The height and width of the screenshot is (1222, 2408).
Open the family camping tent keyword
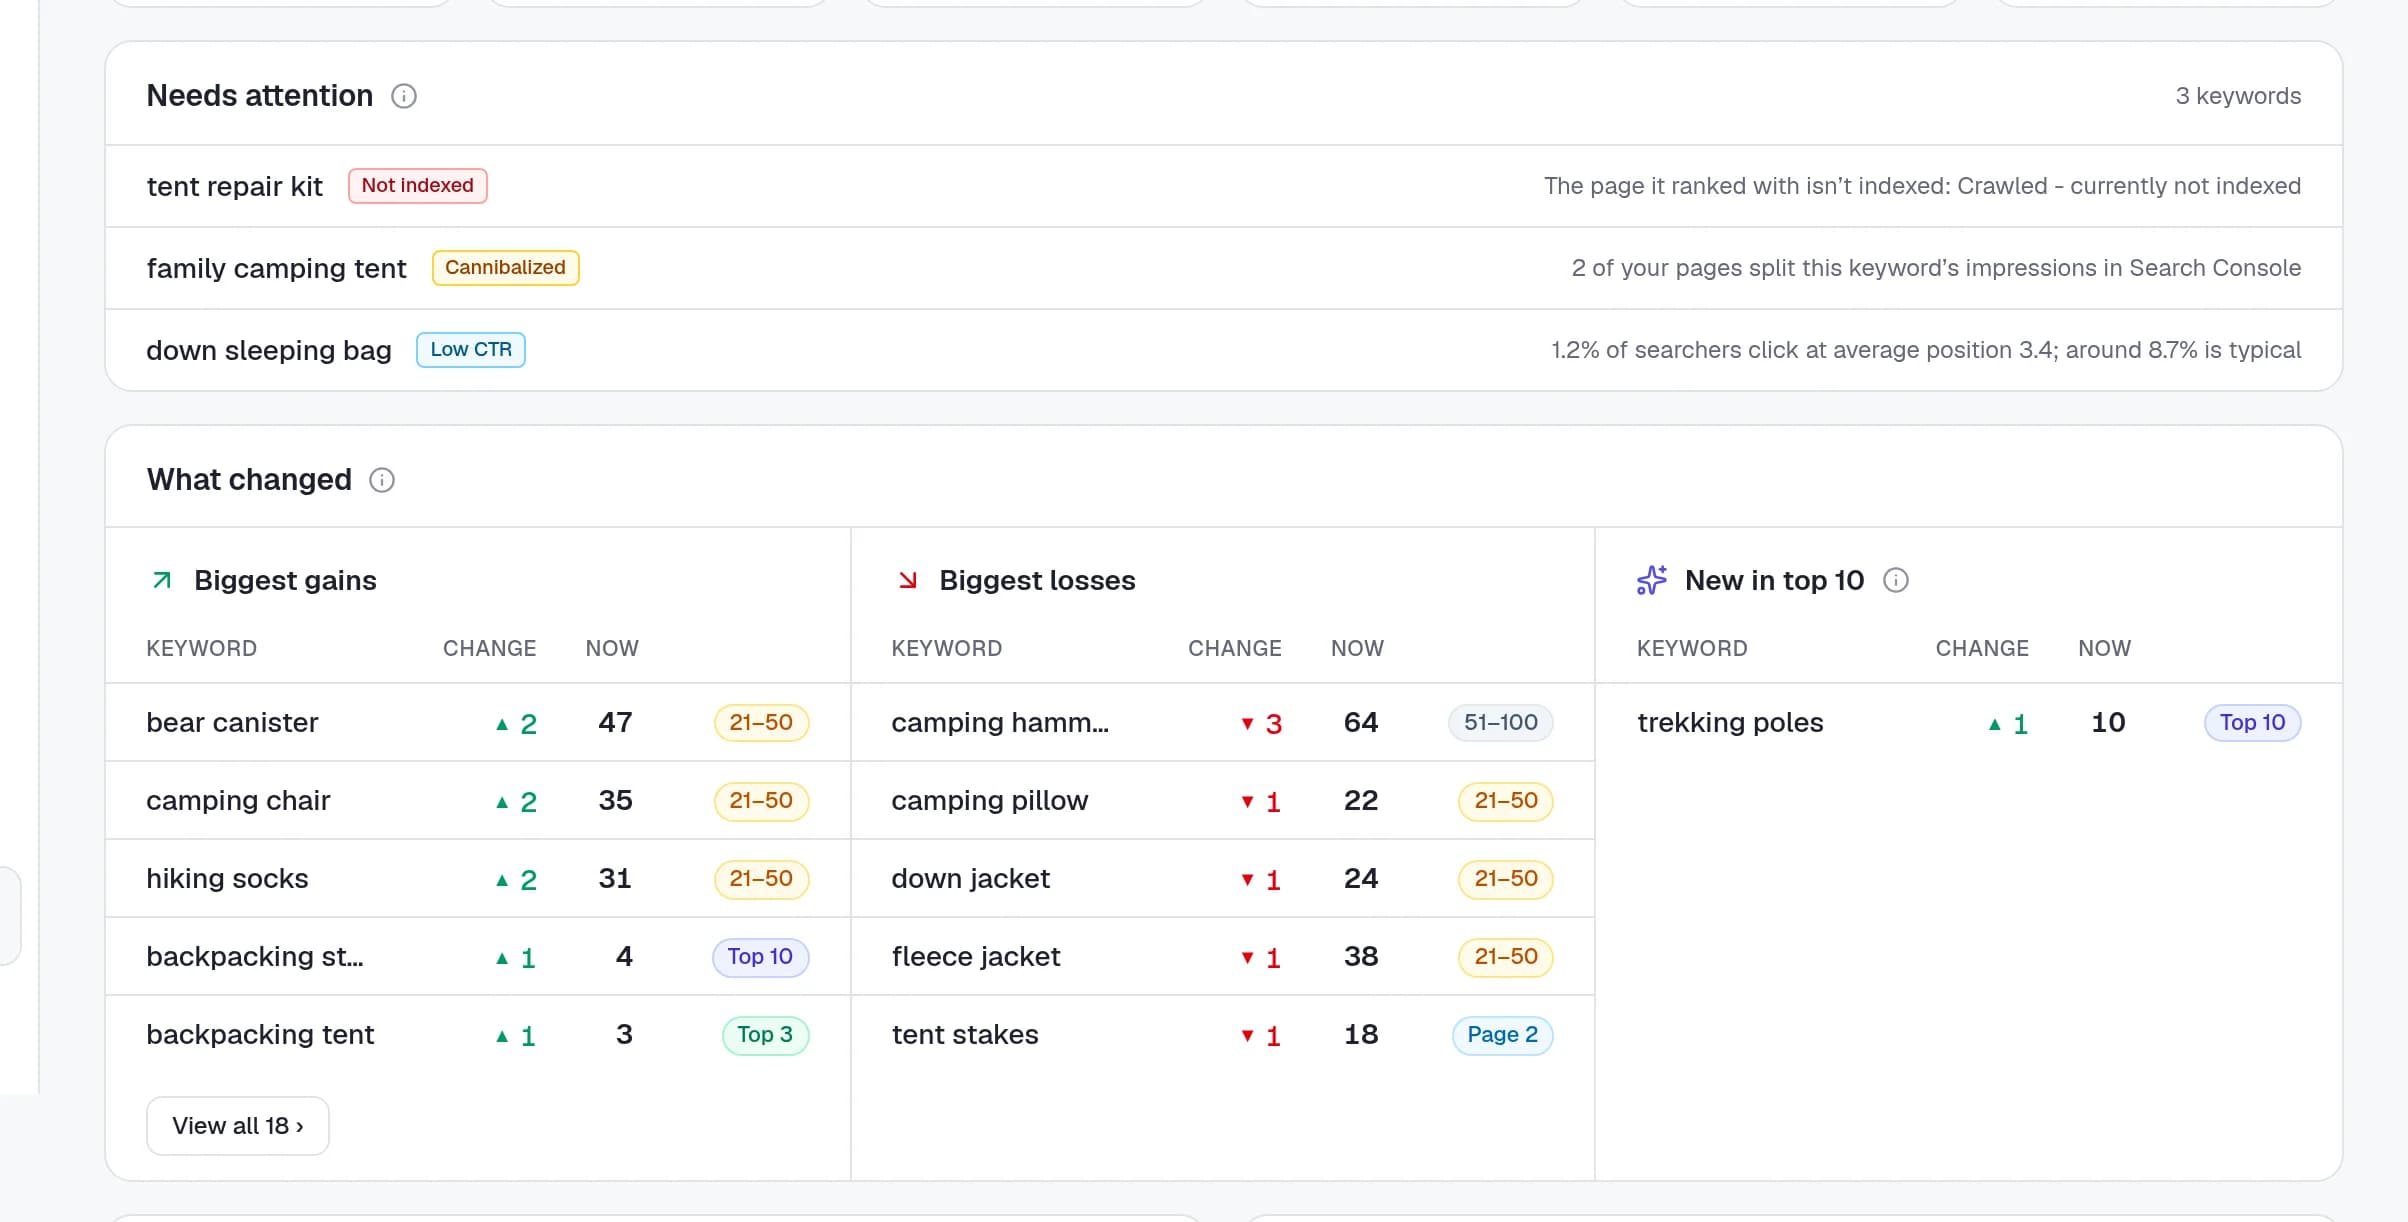(x=276, y=268)
